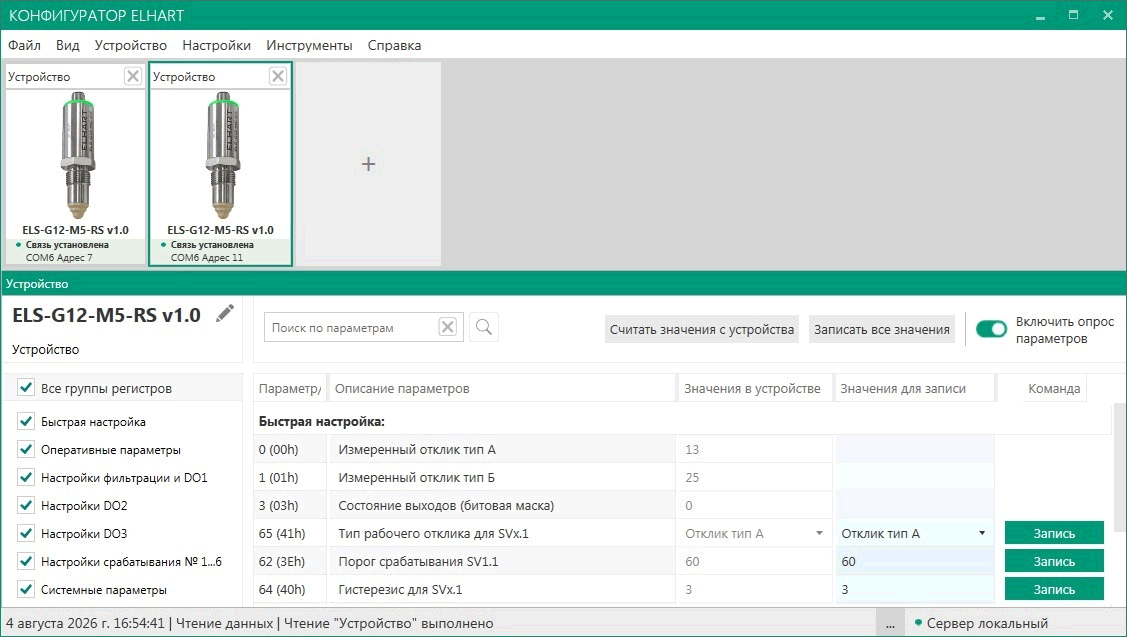Click Считать значения с устройства button
1127x637 pixels.
(702, 329)
